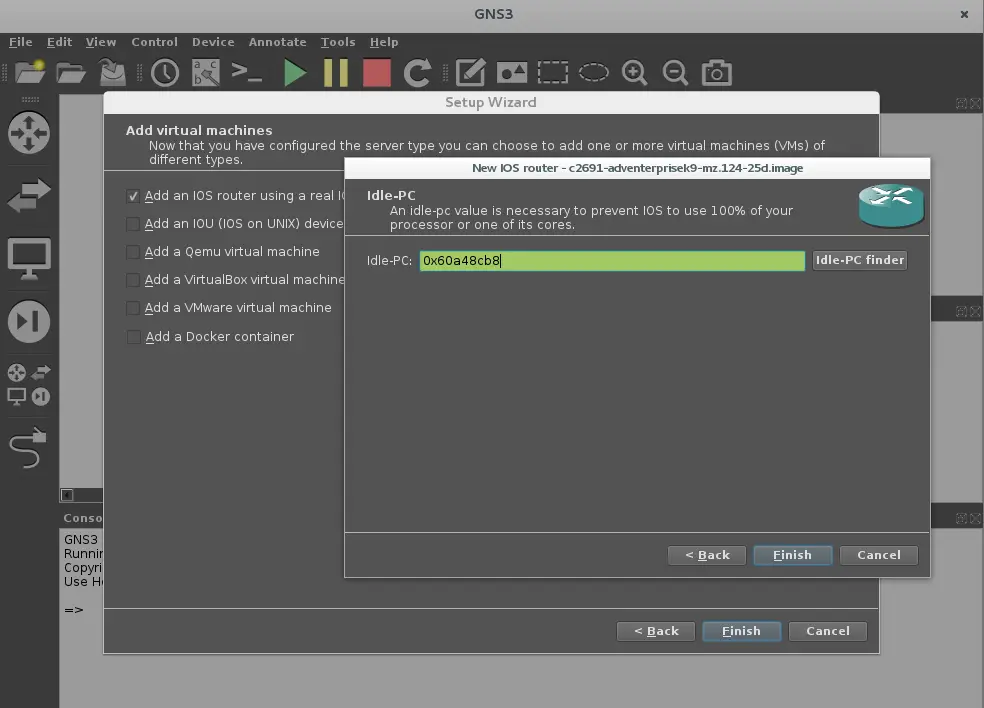The image size is (984, 708).
Task: Open the Help menu
Action: click(384, 42)
